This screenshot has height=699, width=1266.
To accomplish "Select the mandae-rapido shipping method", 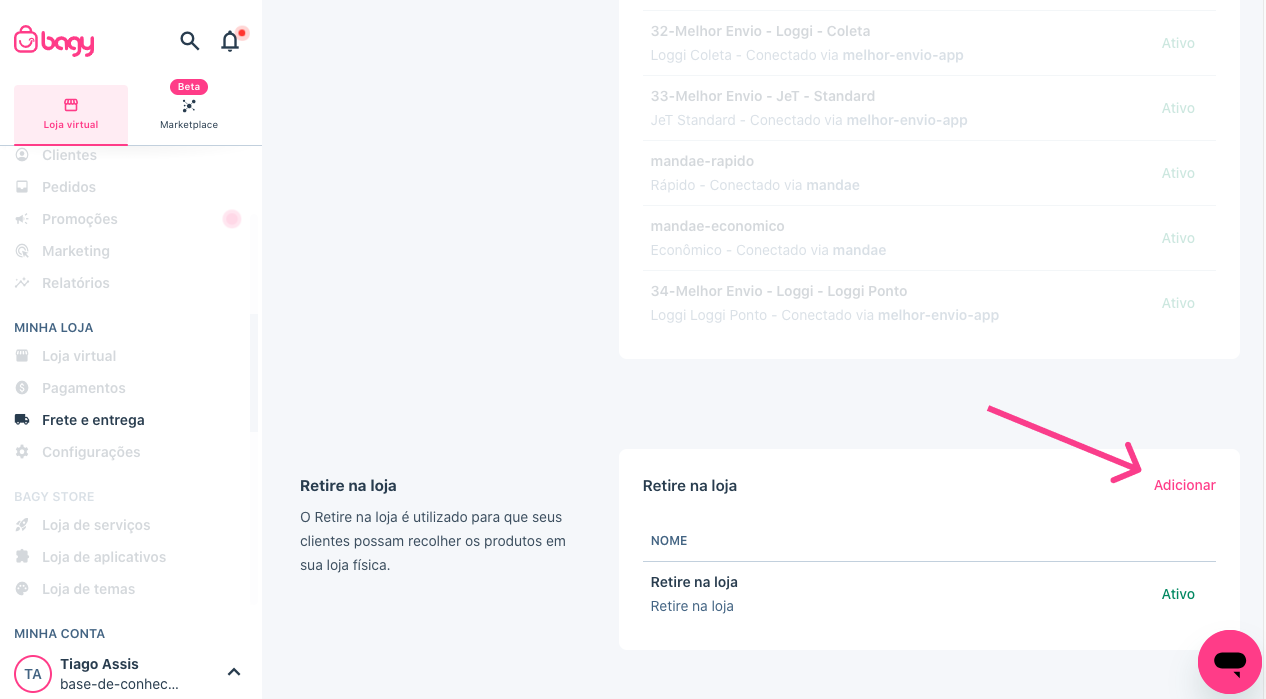I will tap(929, 173).
